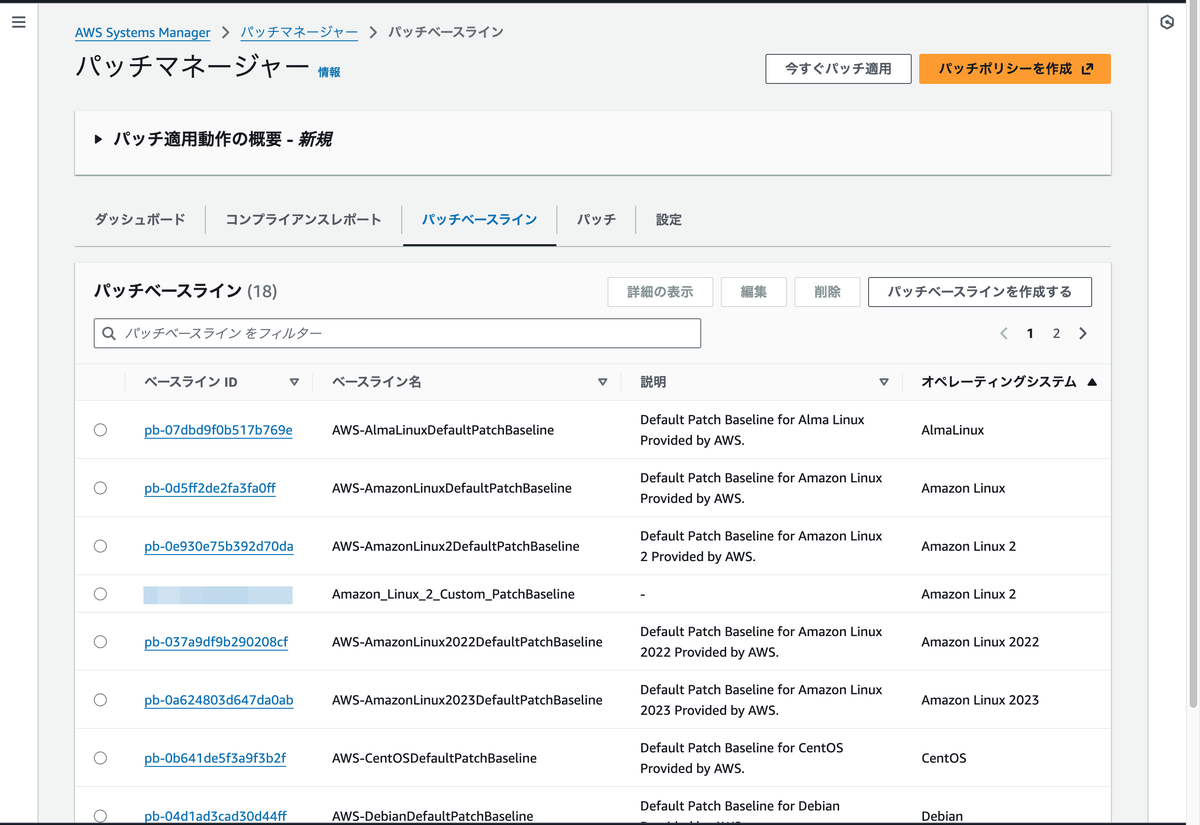Screen dimensions: 1200x825
Task: Select radio for Amazon_Linux_2_Custom_PatchBaseline
Action: pyautogui.click(x=100, y=594)
